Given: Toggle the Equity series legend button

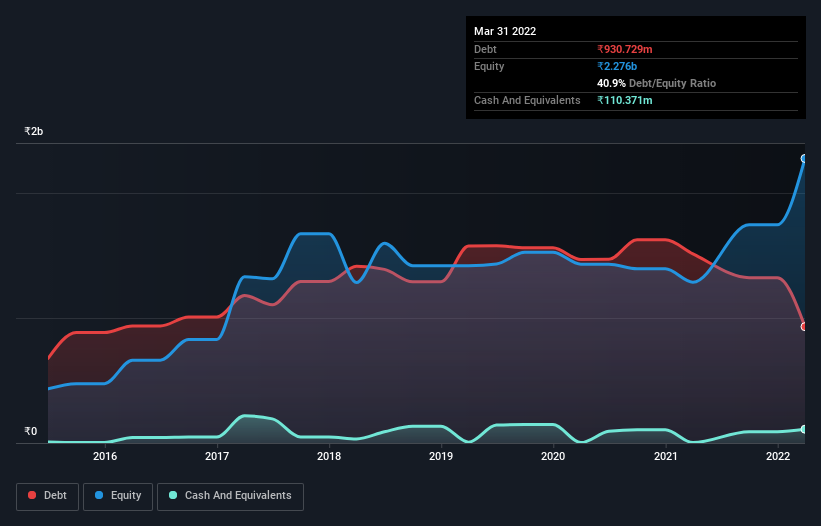Looking at the screenshot, I should pos(118,496).
